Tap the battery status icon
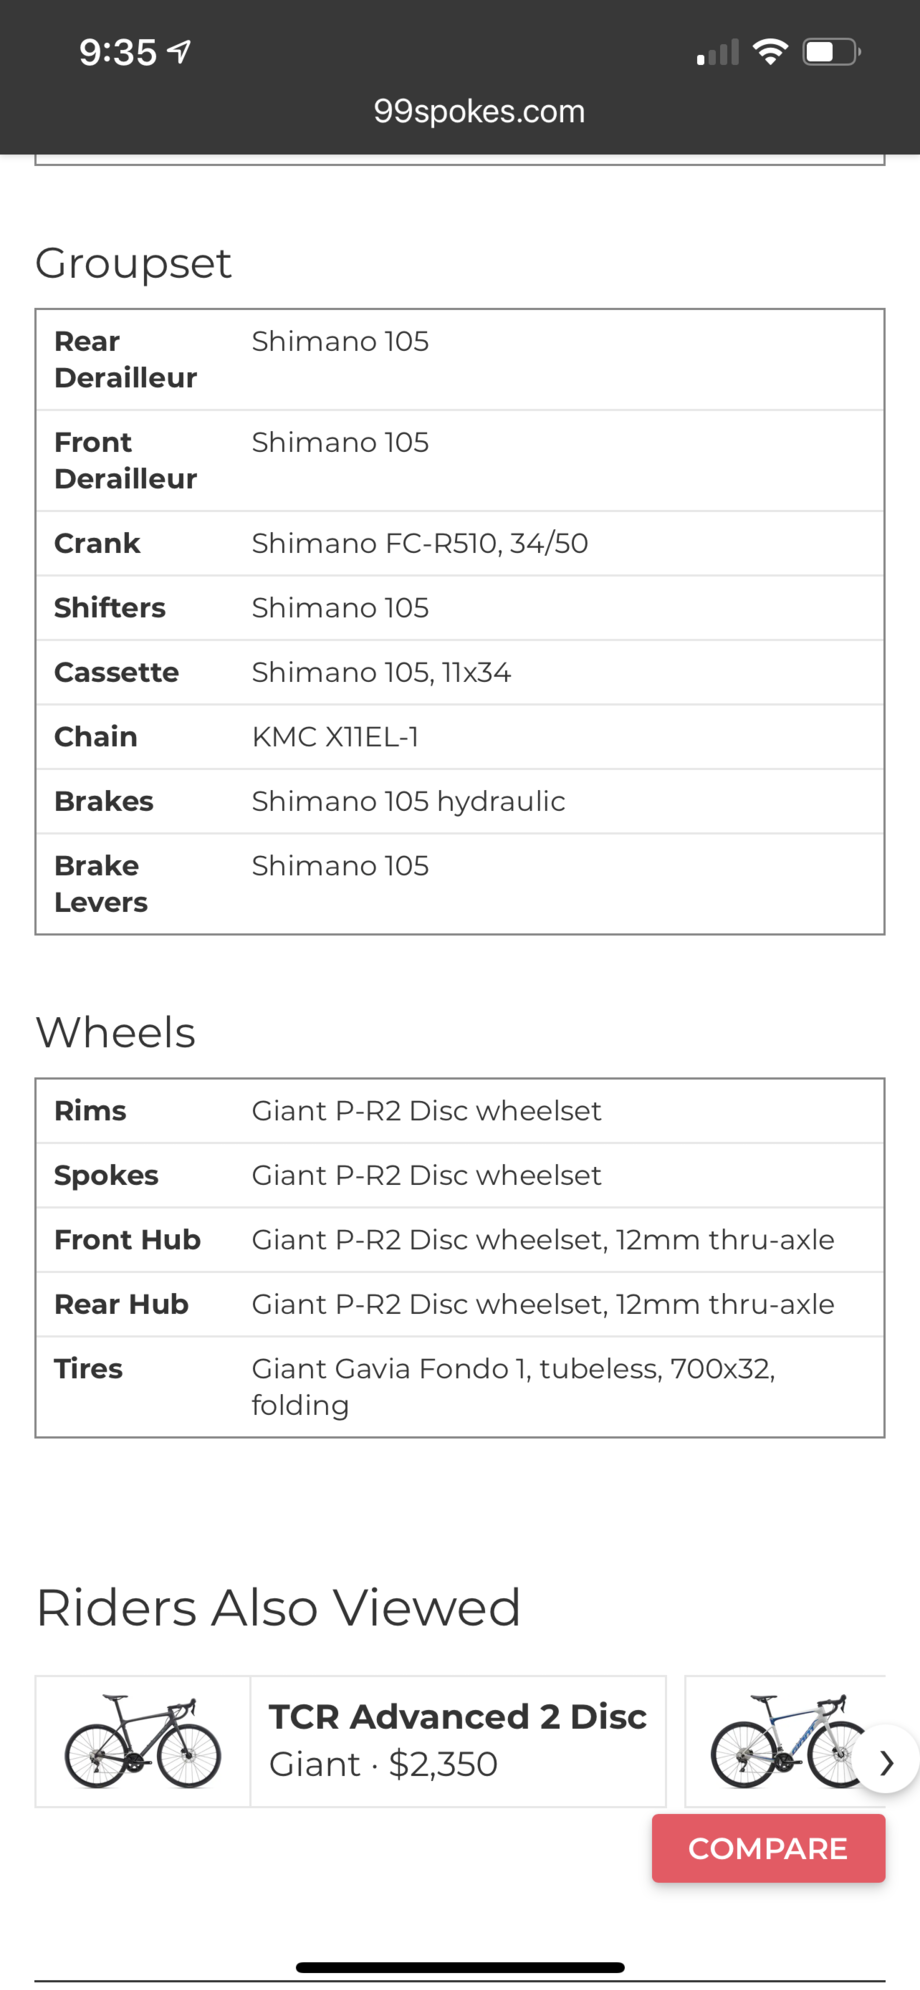920x1990 pixels. click(x=832, y=52)
